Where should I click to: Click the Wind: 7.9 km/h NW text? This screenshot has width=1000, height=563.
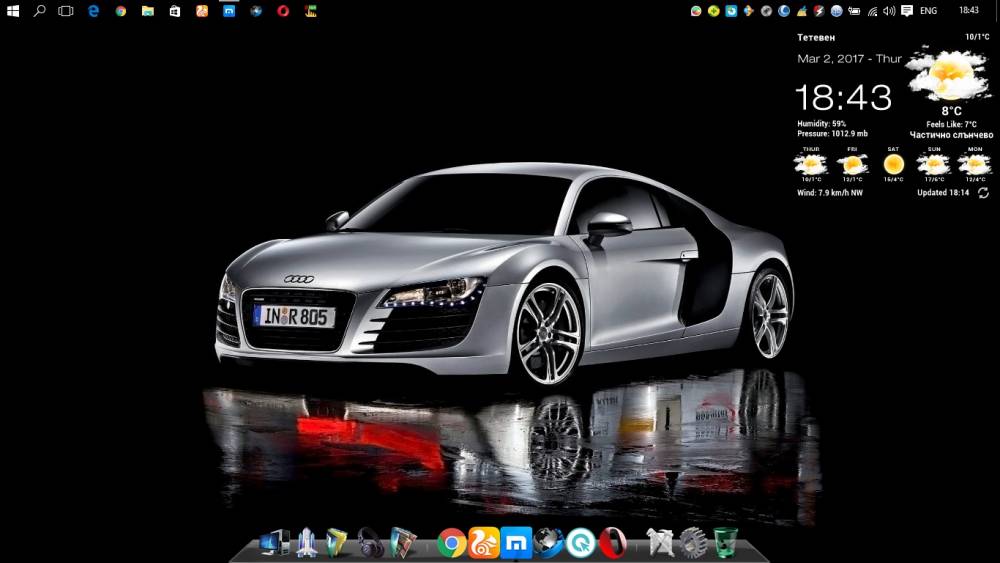click(x=830, y=193)
